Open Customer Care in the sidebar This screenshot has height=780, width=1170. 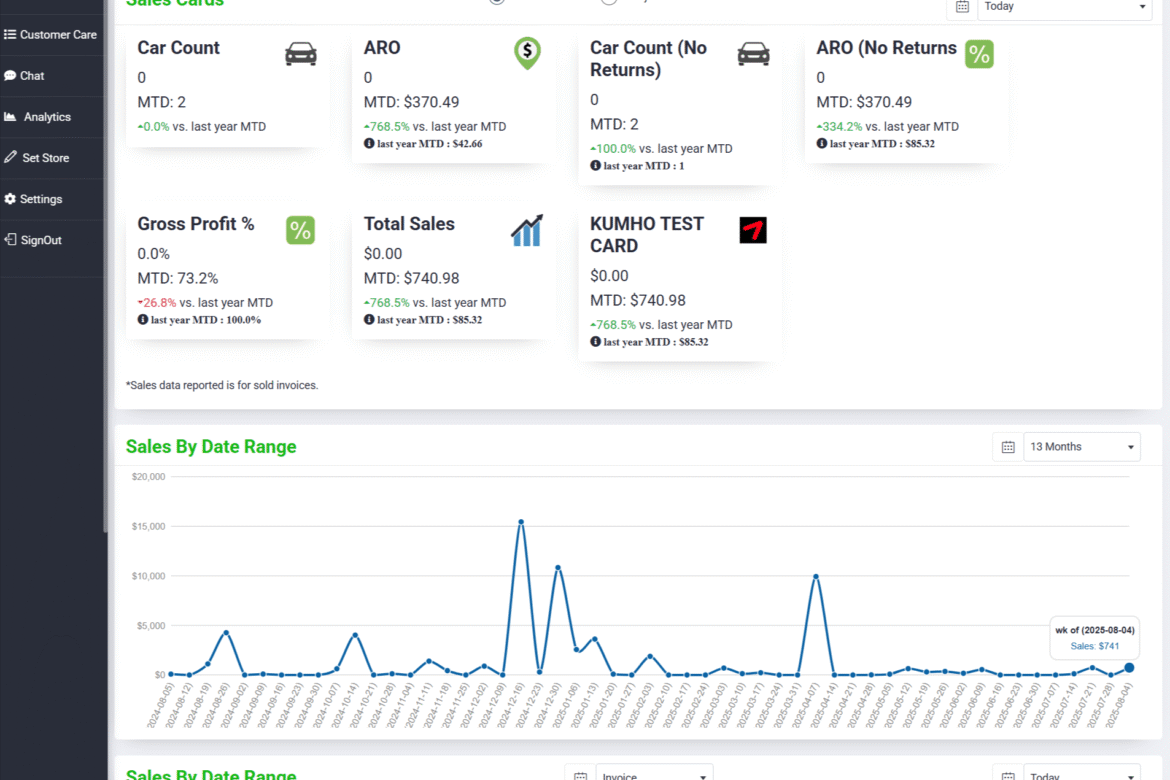pyautogui.click(x=52, y=35)
